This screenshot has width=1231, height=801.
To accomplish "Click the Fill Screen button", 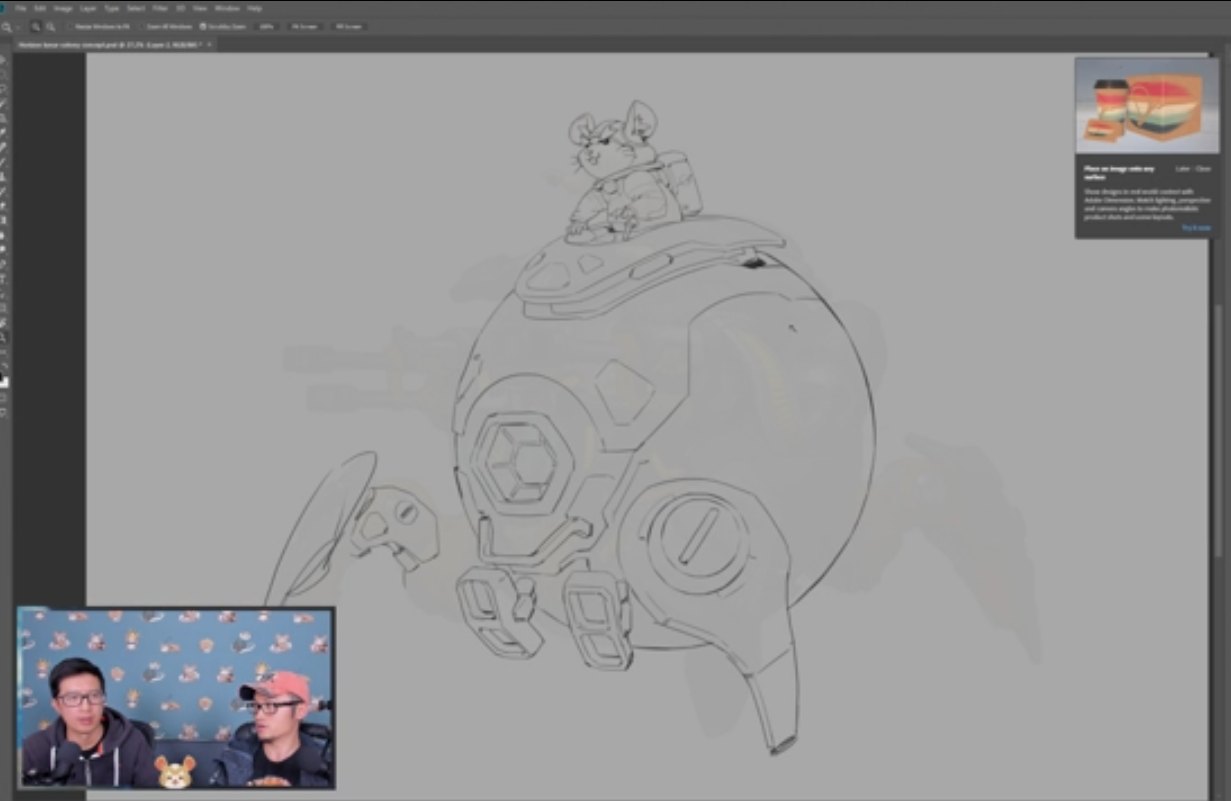I will tap(348, 26).
